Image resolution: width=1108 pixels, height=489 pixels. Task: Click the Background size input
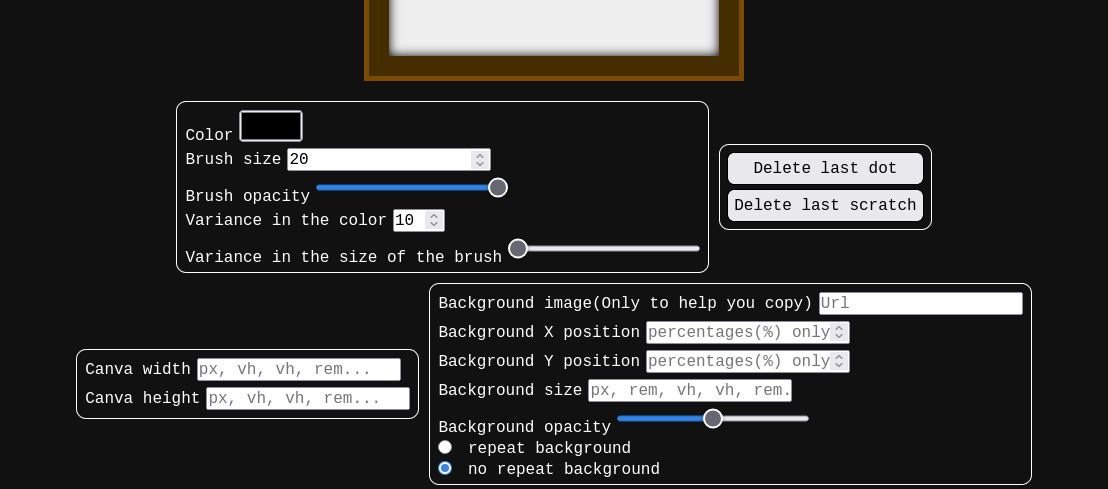pyautogui.click(x=690, y=390)
